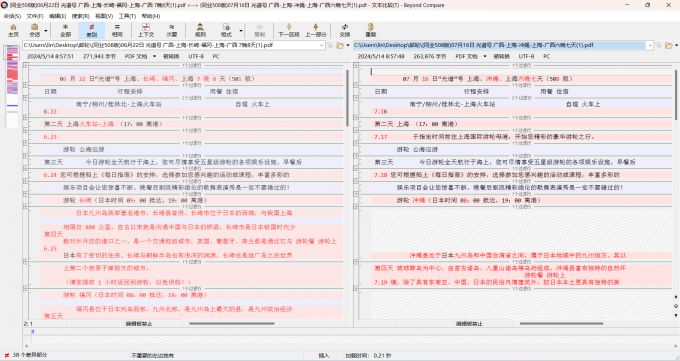This screenshot has height=361, width=680.
Task: Open the 帮助(H) menu
Action: pyautogui.click(x=150, y=16)
